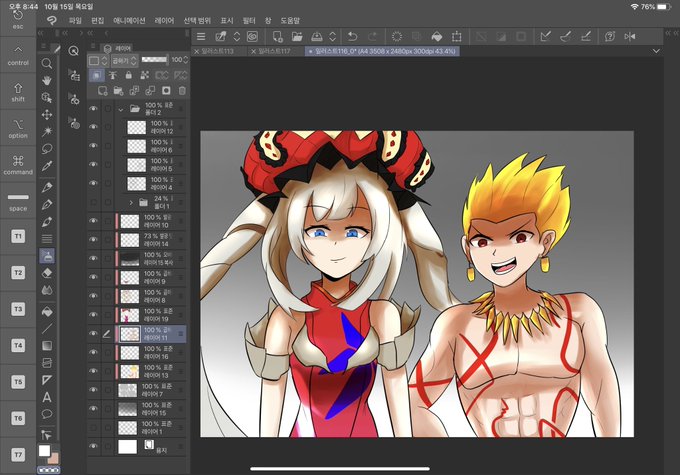Screen dimensions: 680x475
Task: Open the 필터 menu
Action: (x=249, y=20)
